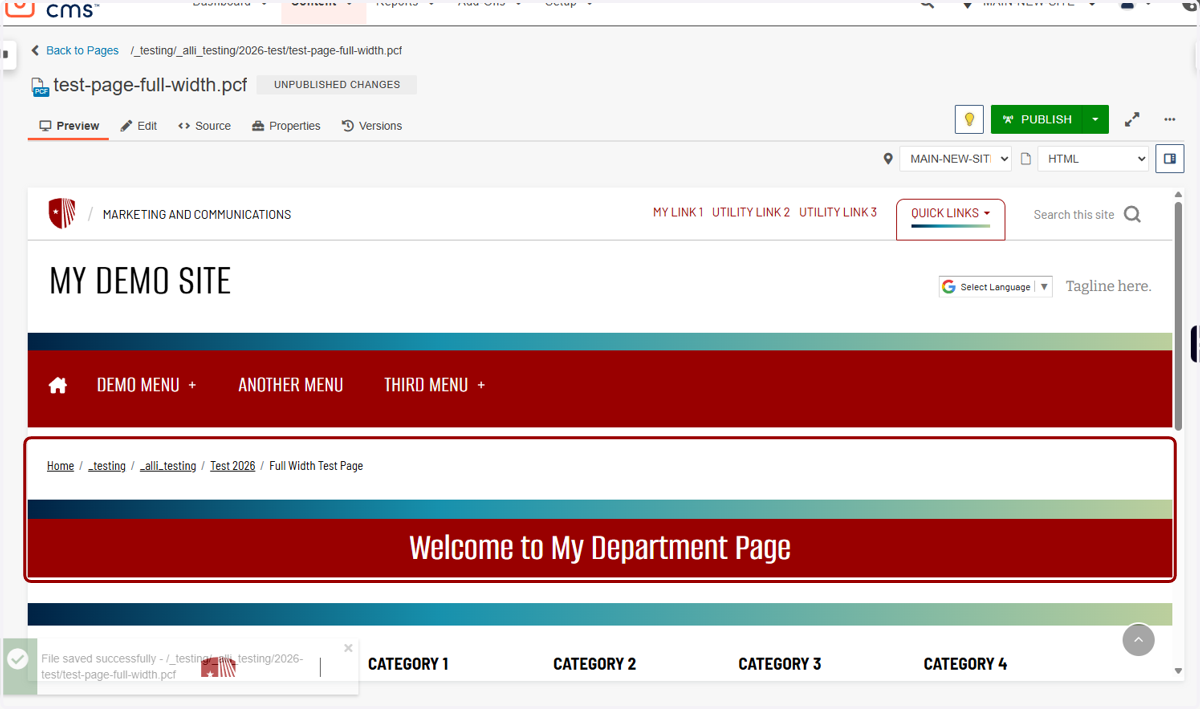
Task: Click the search magnifier in site header
Action: (1132, 214)
